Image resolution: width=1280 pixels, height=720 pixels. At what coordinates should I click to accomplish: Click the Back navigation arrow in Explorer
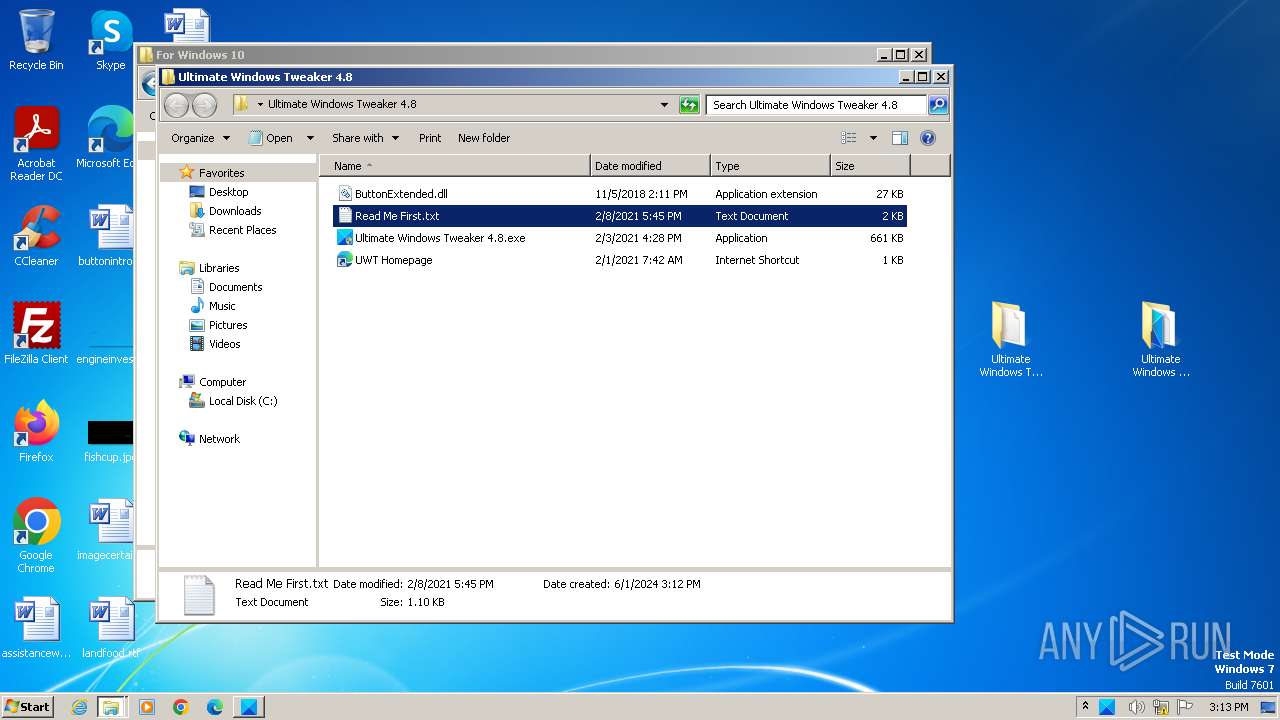point(176,104)
